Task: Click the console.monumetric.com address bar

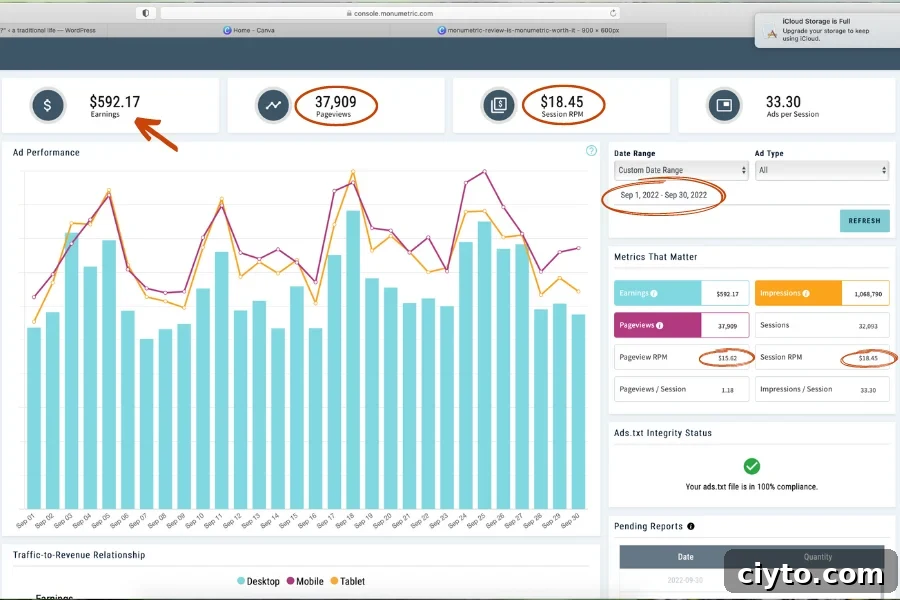Action: click(390, 13)
